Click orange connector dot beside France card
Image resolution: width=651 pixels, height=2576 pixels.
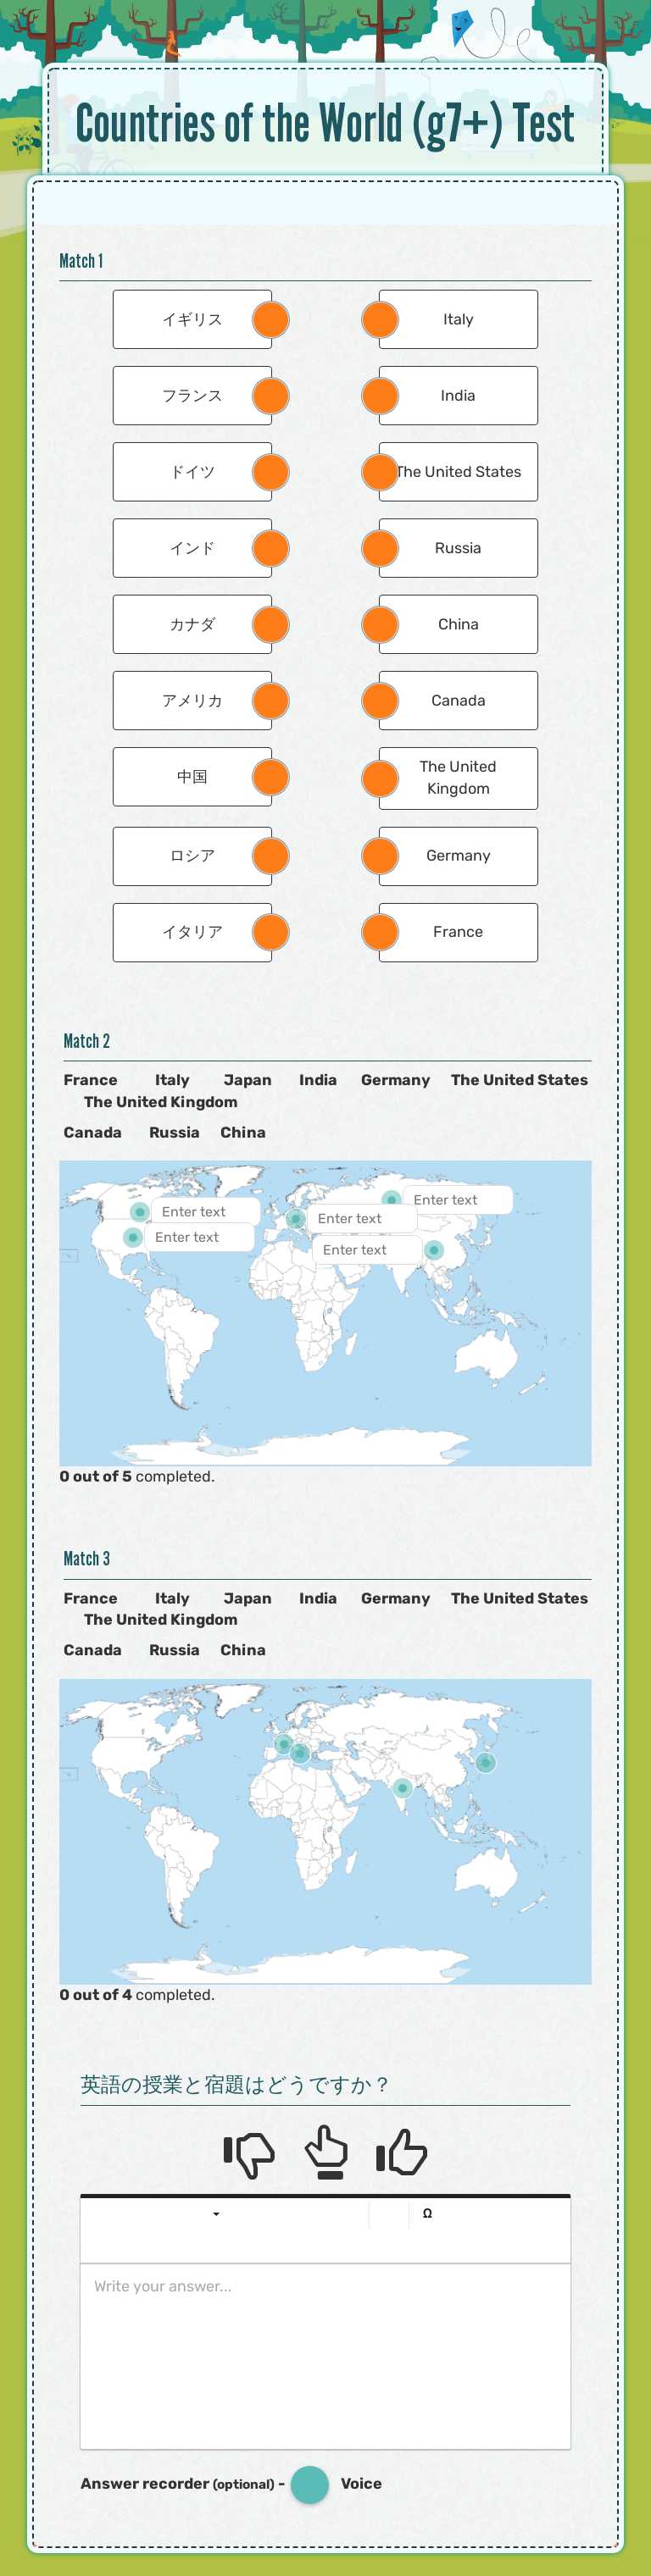(x=380, y=932)
